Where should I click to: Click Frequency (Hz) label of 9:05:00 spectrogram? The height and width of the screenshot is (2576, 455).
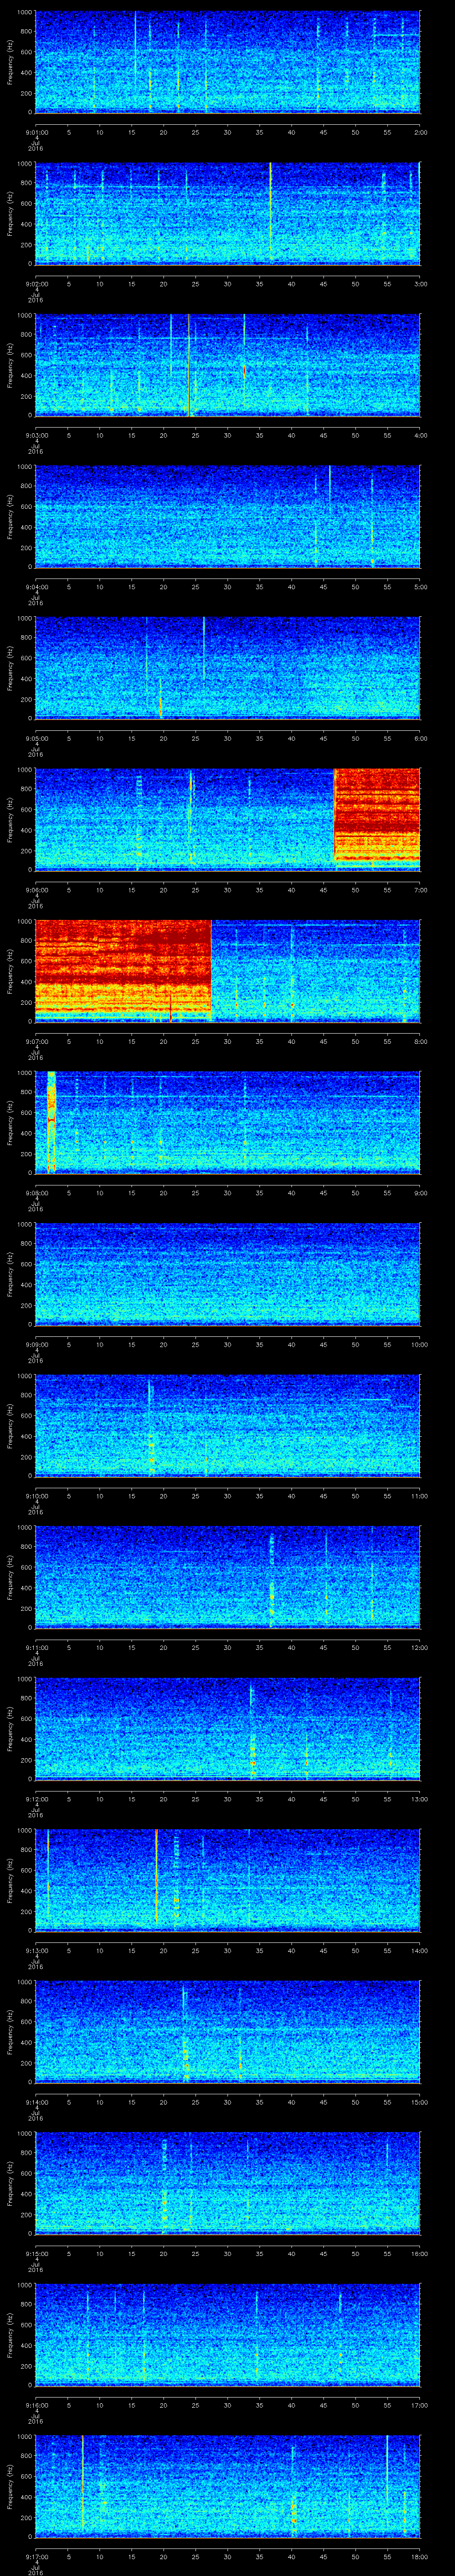point(10,668)
